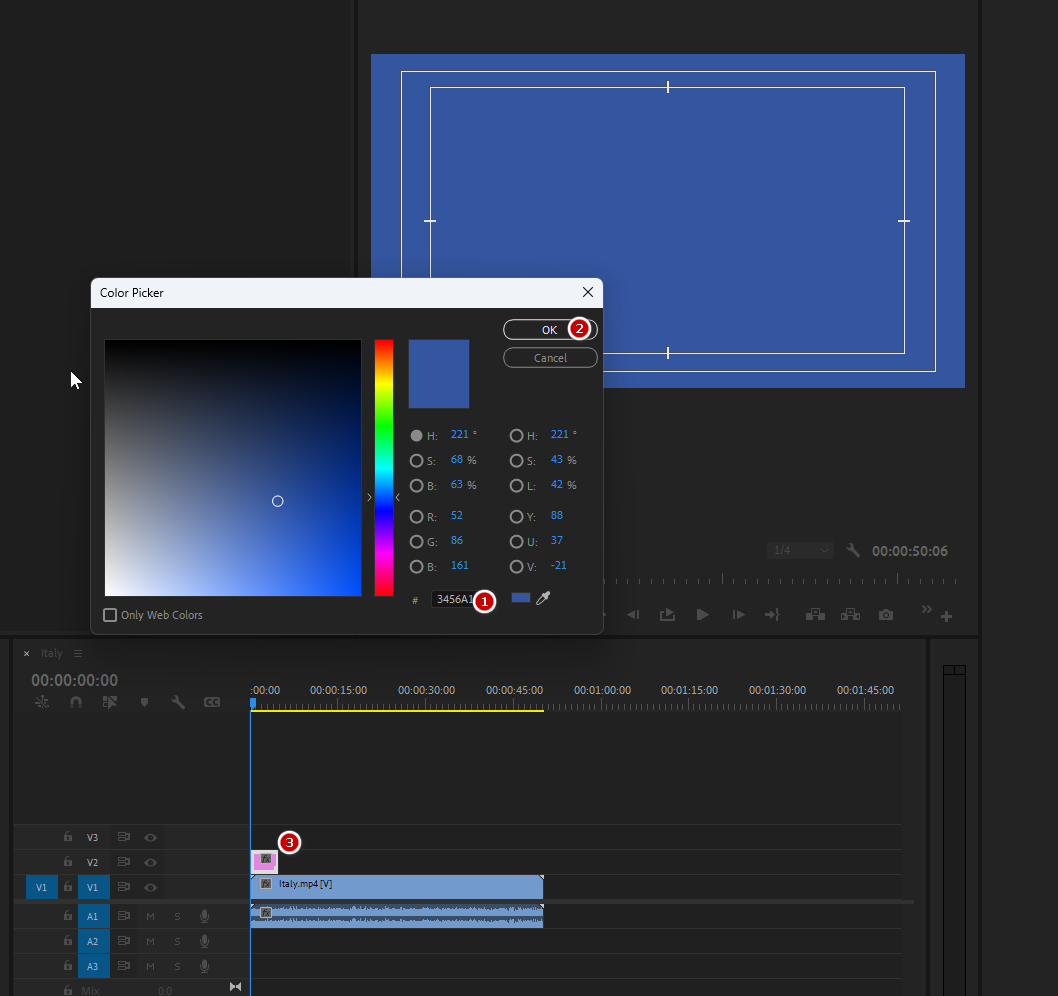Click the vertical rainbow hue slider

pos(384,467)
